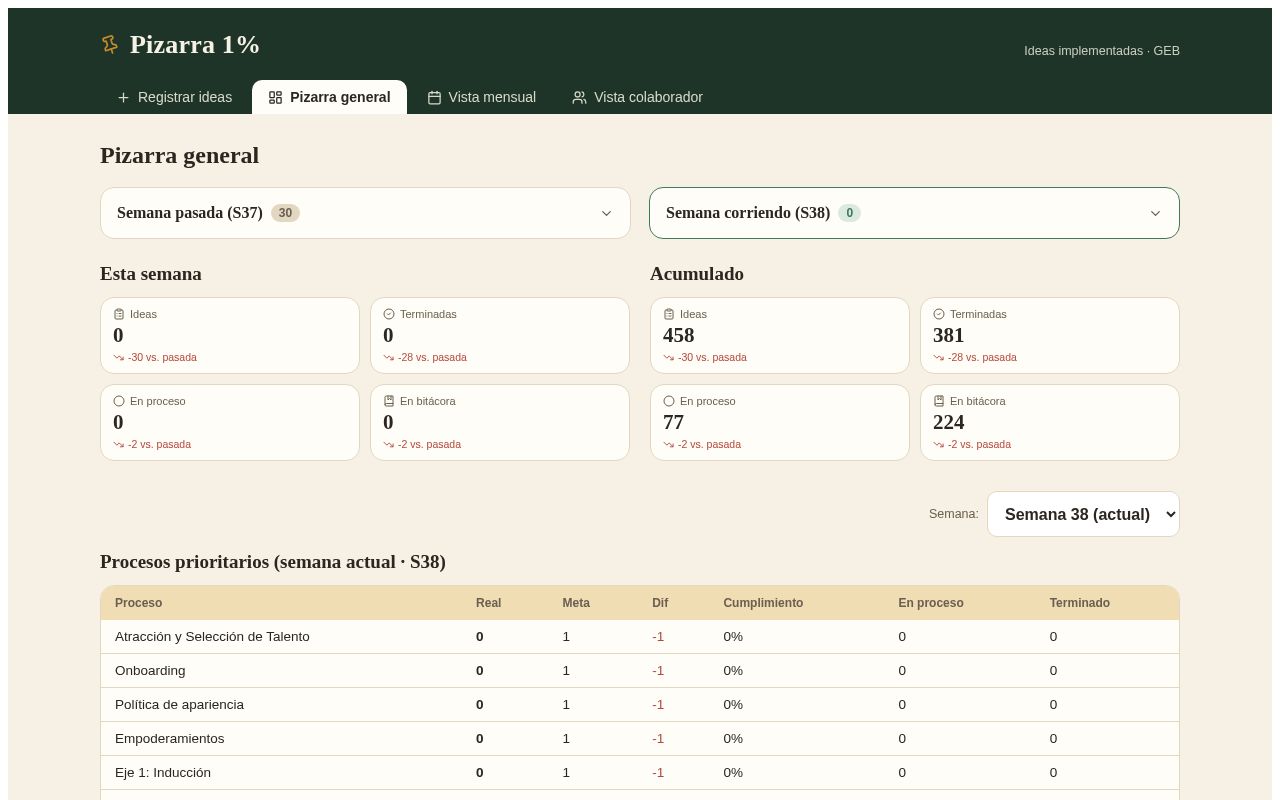Click the pushpin logo icon beside Pizarra 1%
This screenshot has height=800, width=1280.
tap(110, 44)
